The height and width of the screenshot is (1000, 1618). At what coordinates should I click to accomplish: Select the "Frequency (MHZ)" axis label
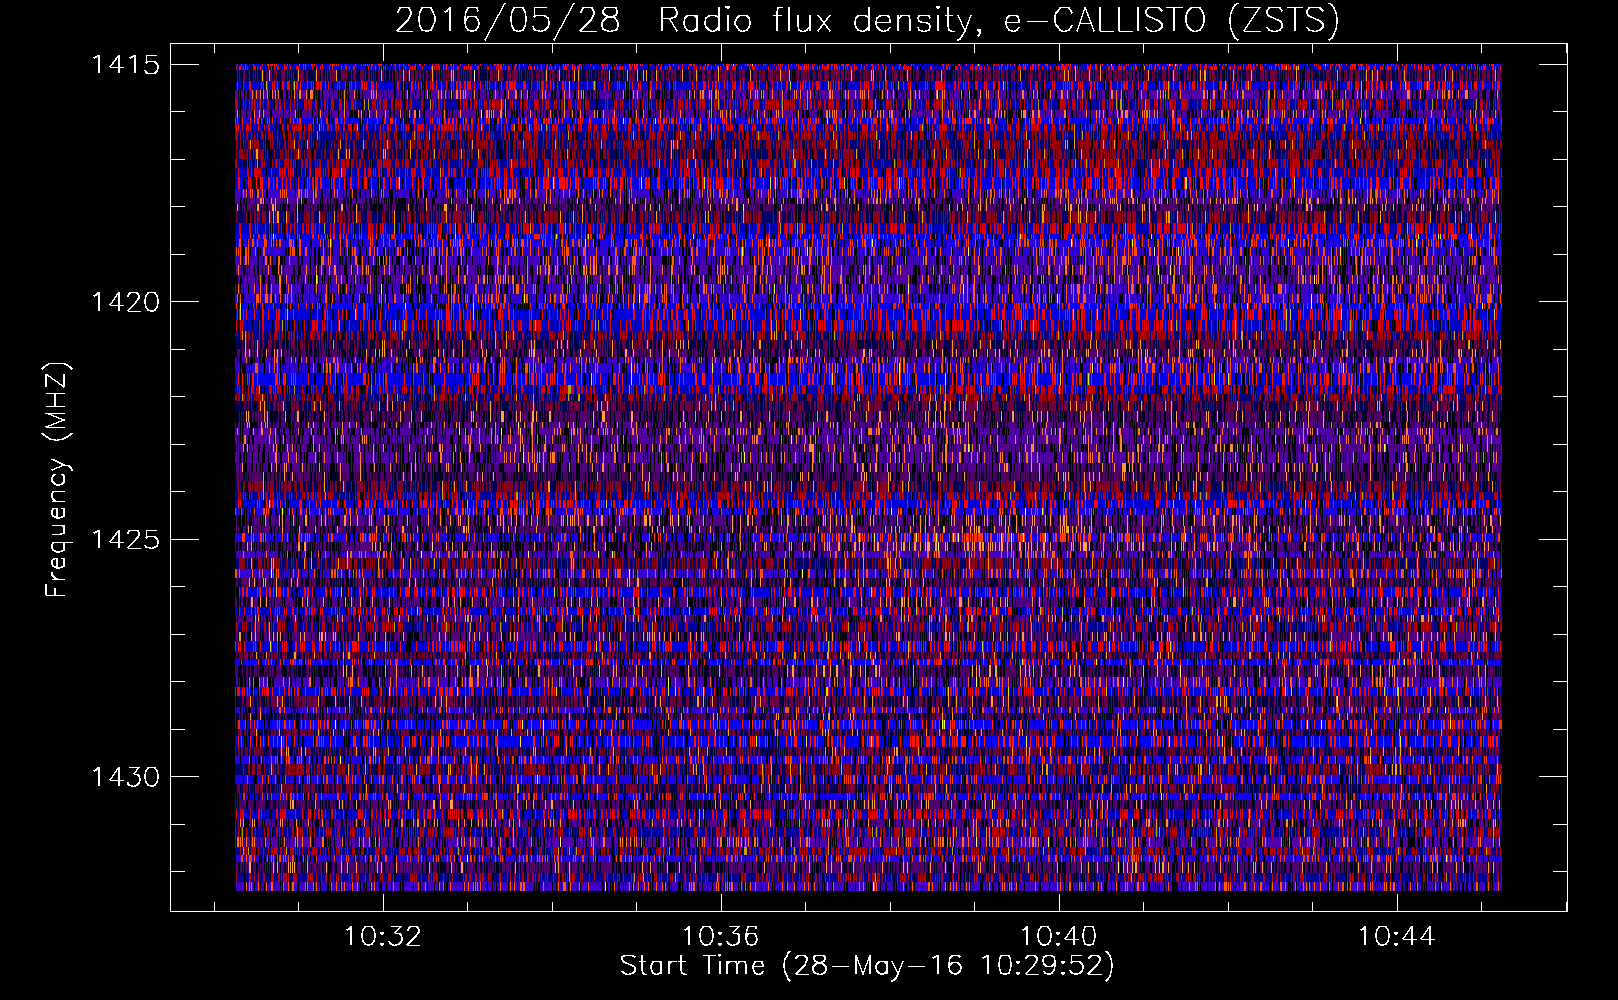click(x=57, y=480)
